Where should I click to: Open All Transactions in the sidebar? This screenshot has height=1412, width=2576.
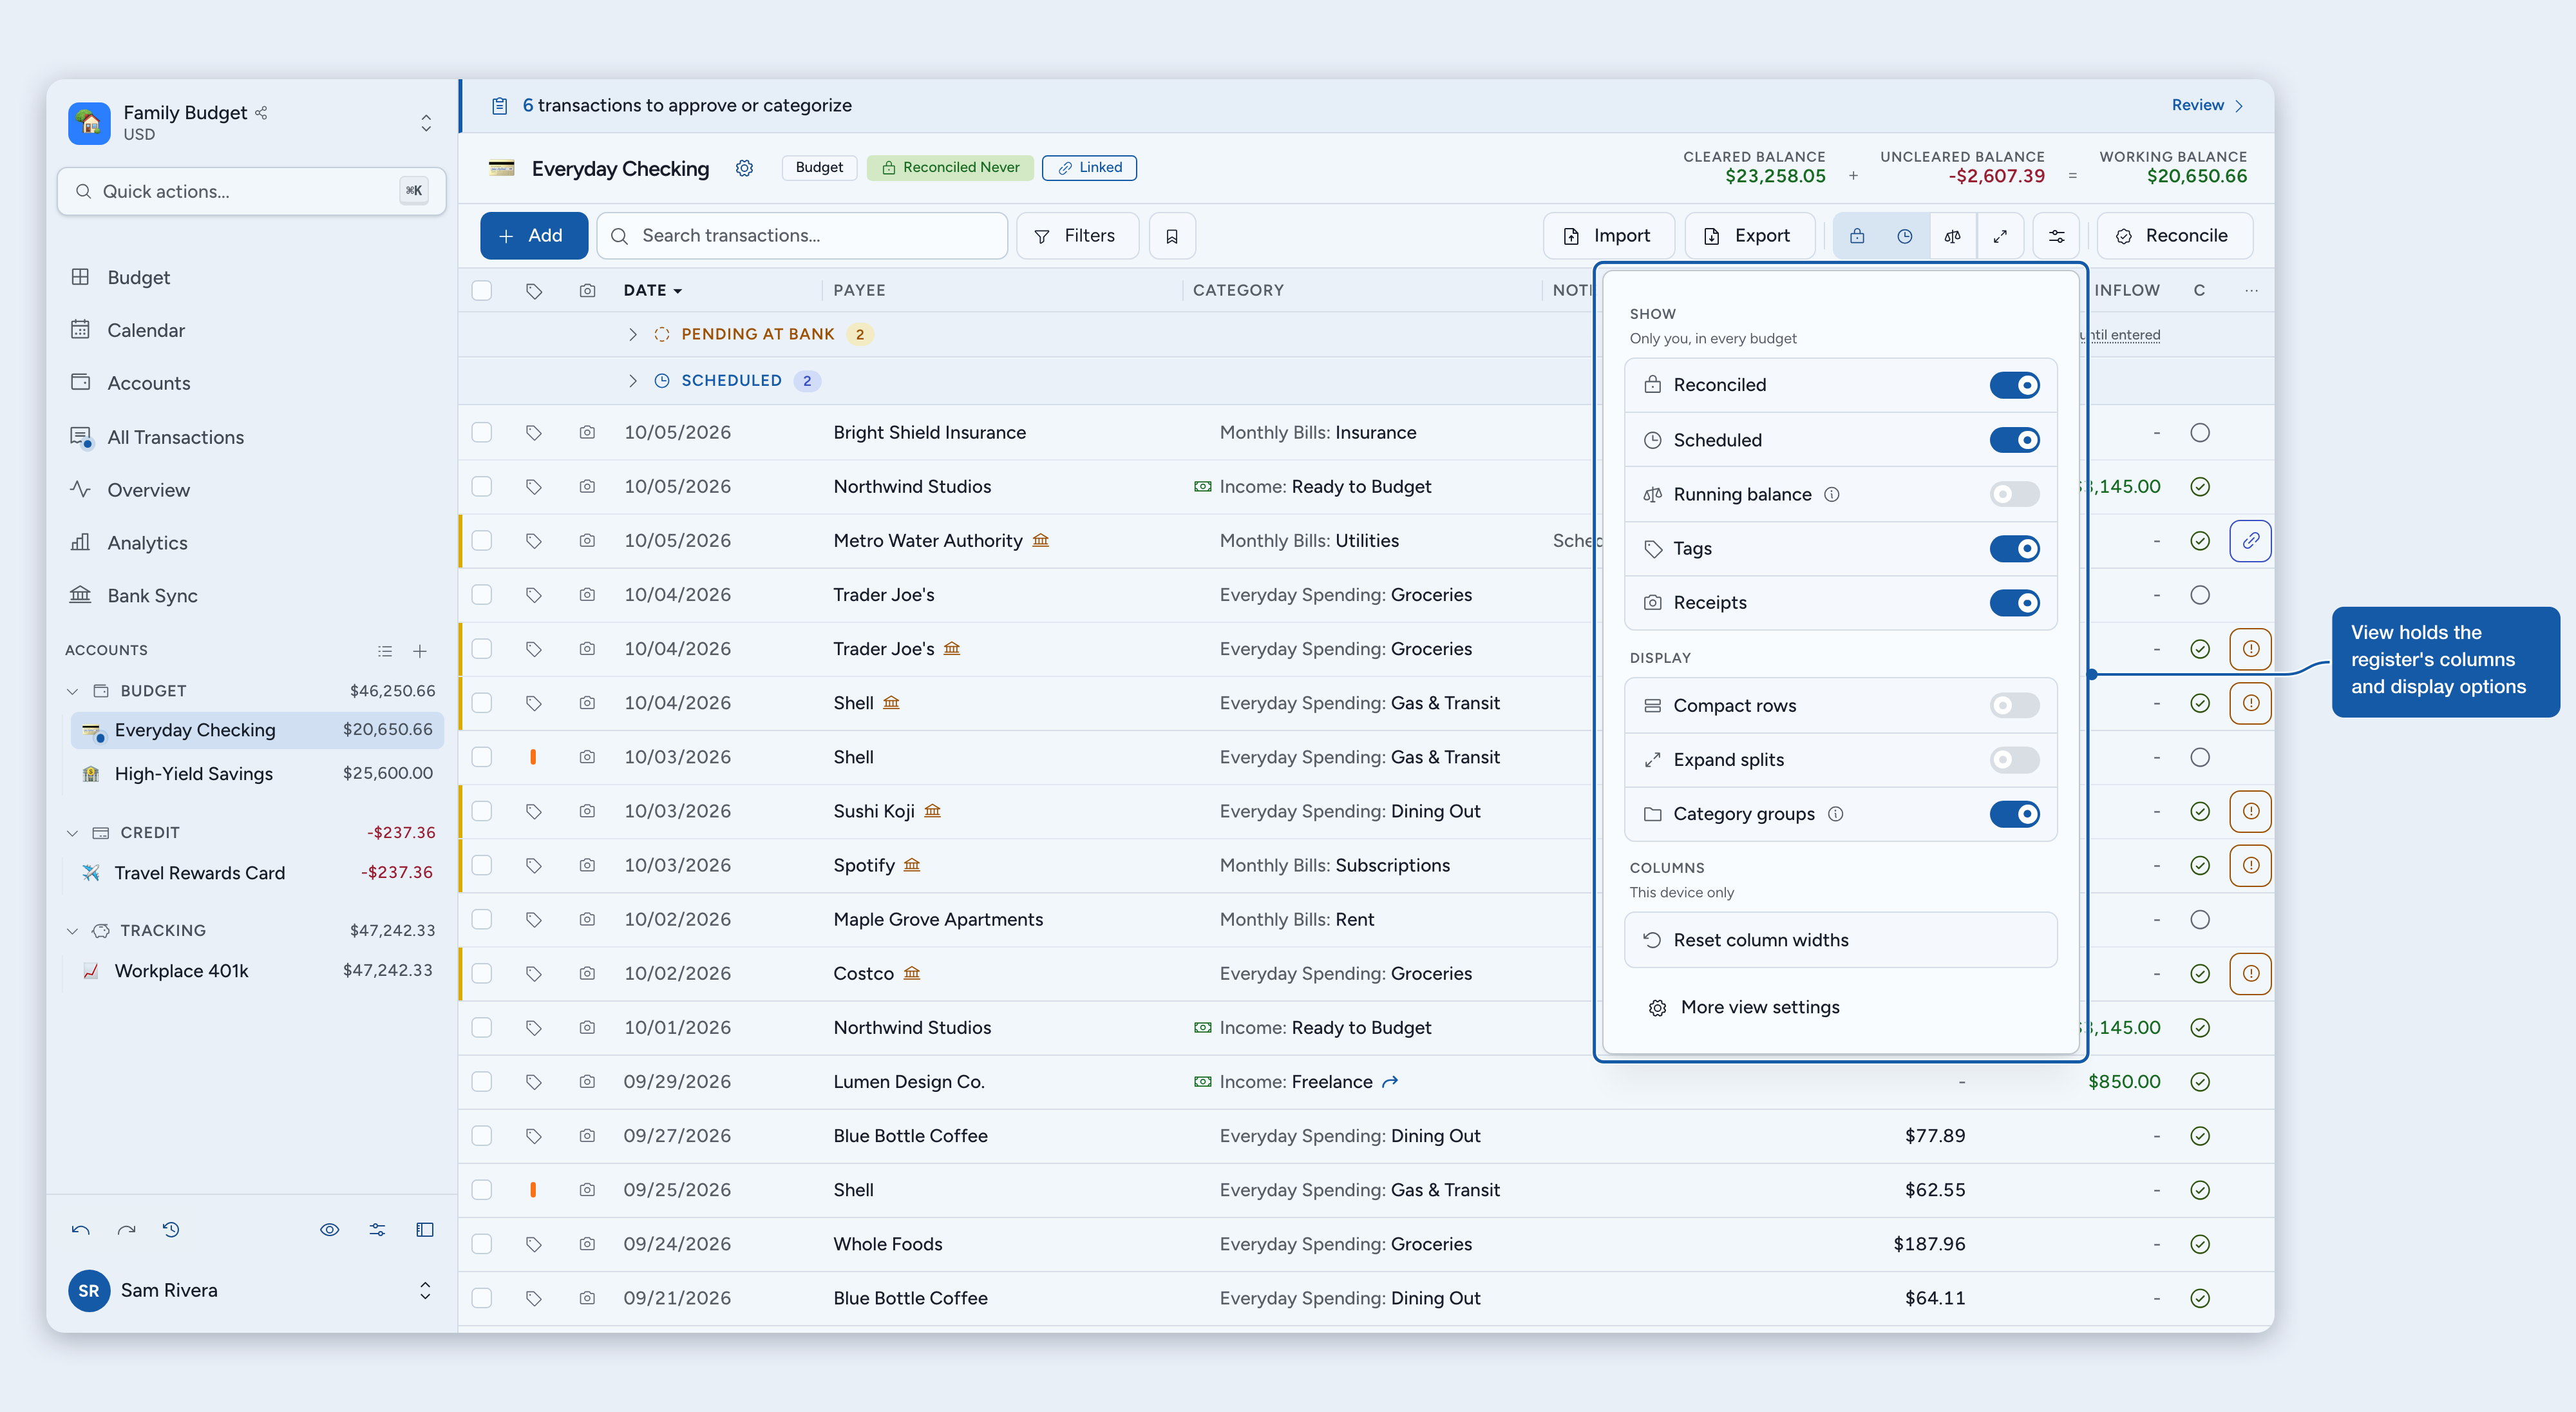[175, 438]
